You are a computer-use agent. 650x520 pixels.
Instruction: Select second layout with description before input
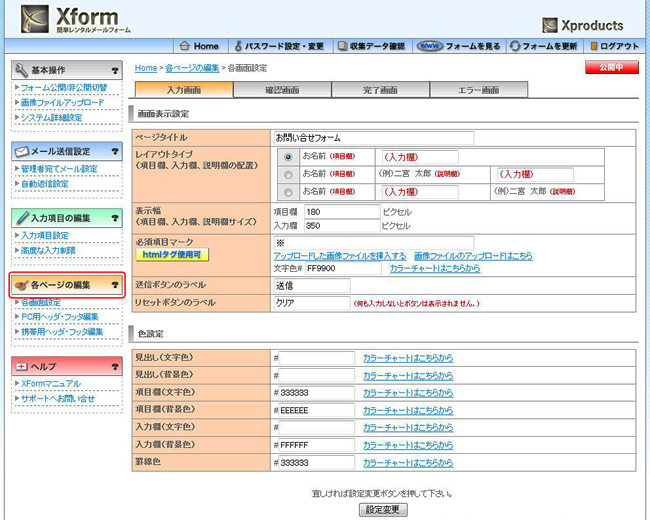pyautogui.click(x=288, y=175)
